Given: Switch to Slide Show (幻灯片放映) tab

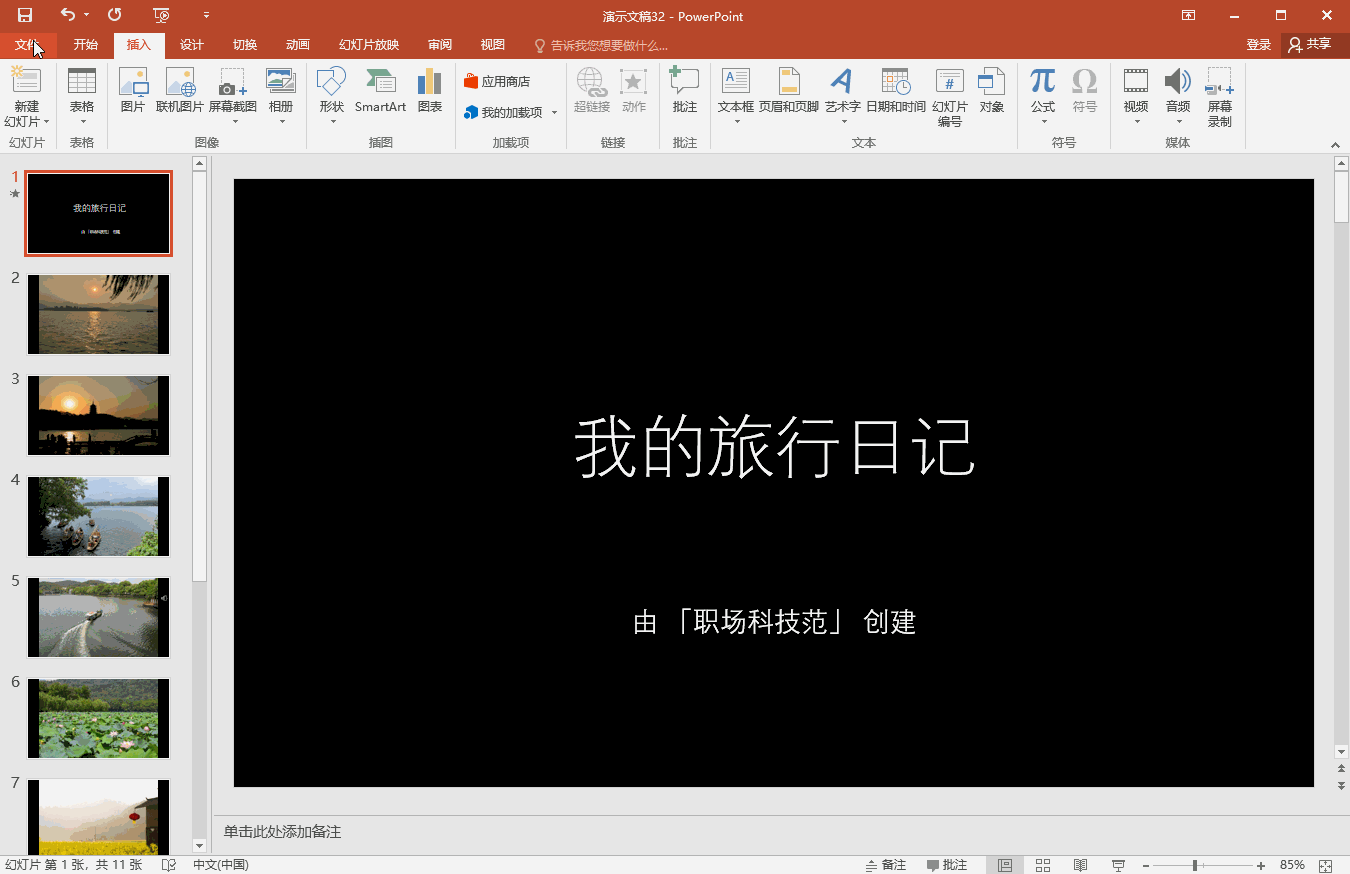Looking at the screenshot, I should (369, 45).
